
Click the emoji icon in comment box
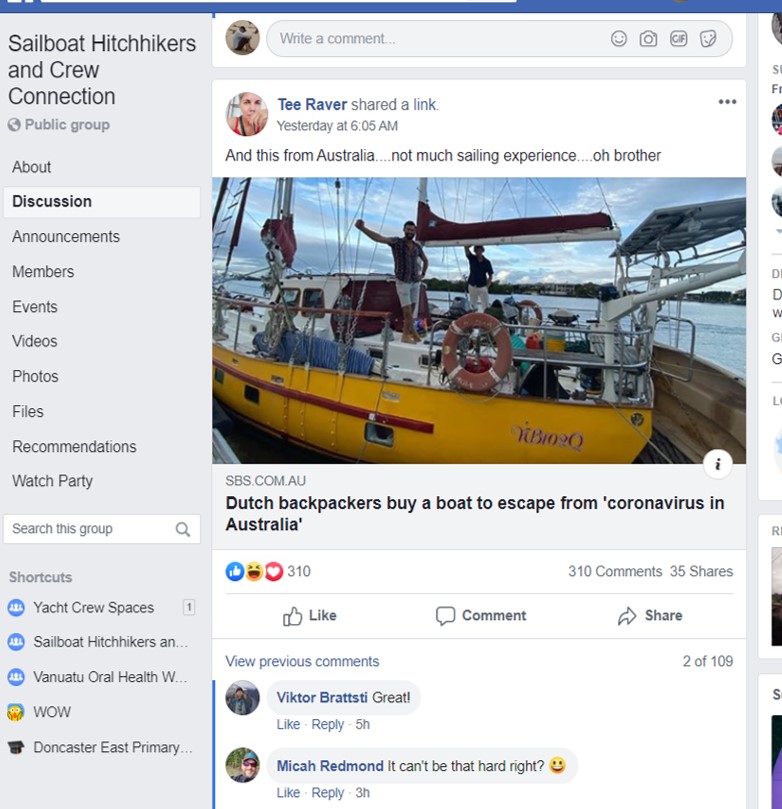pyautogui.click(x=619, y=39)
